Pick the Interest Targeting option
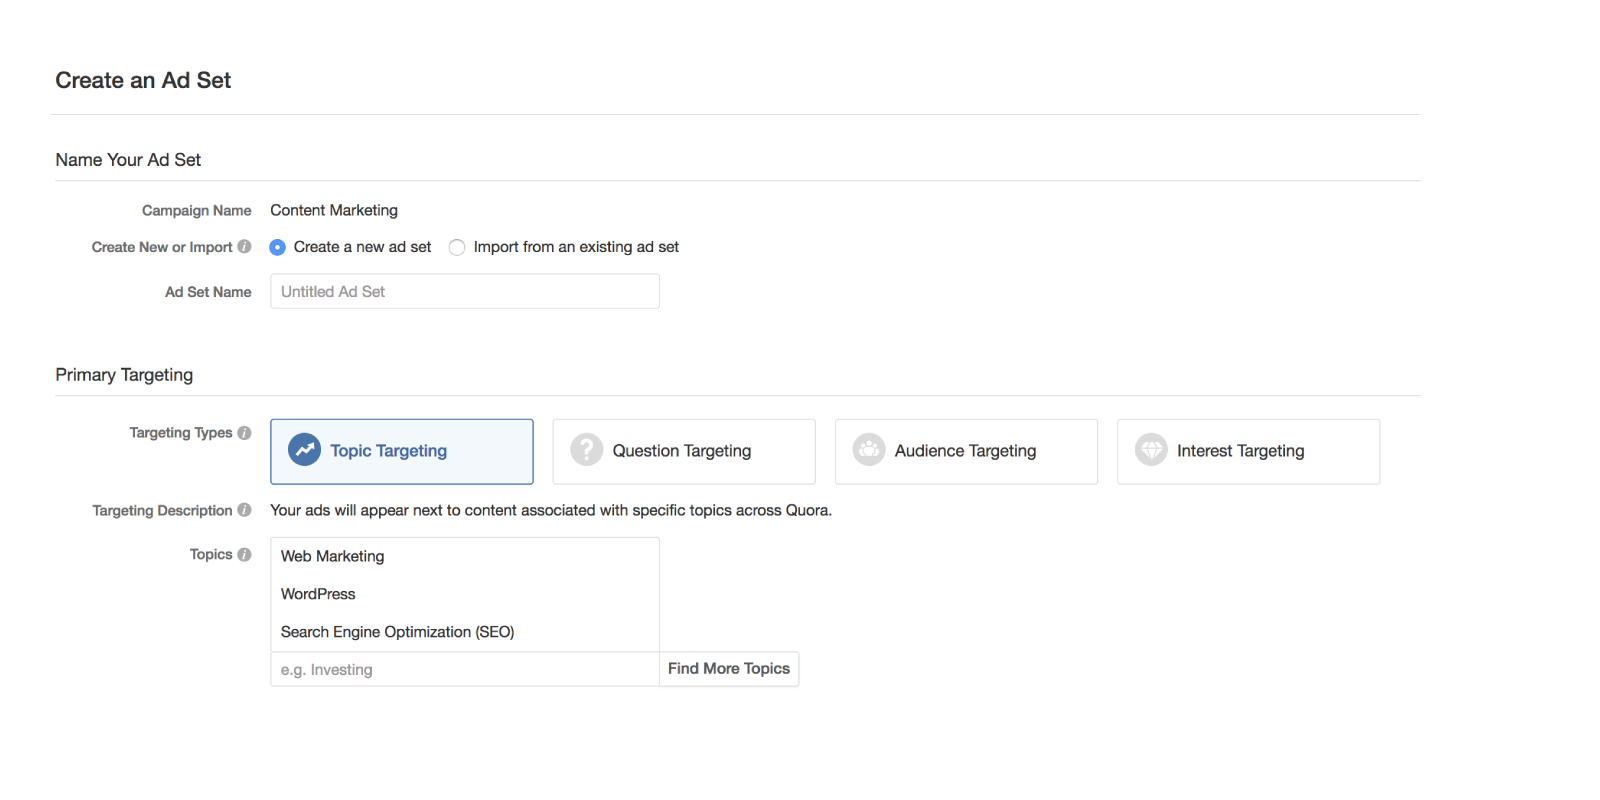Screen dimensions: 1600x800 click(x=1248, y=451)
